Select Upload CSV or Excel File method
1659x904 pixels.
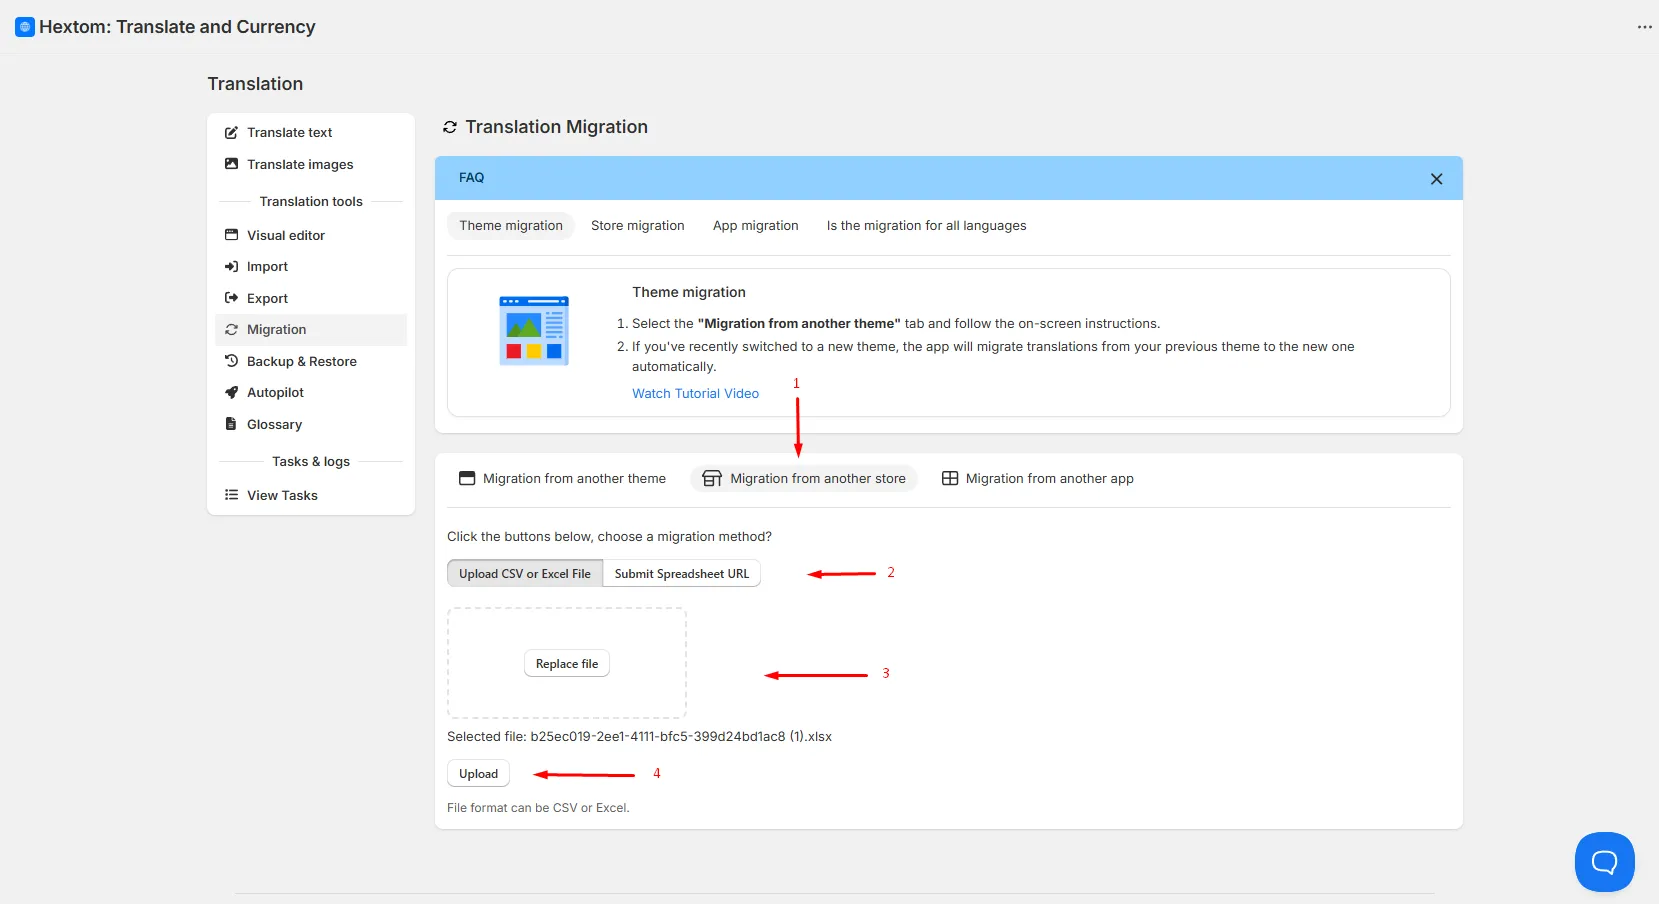(x=525, y=574)
